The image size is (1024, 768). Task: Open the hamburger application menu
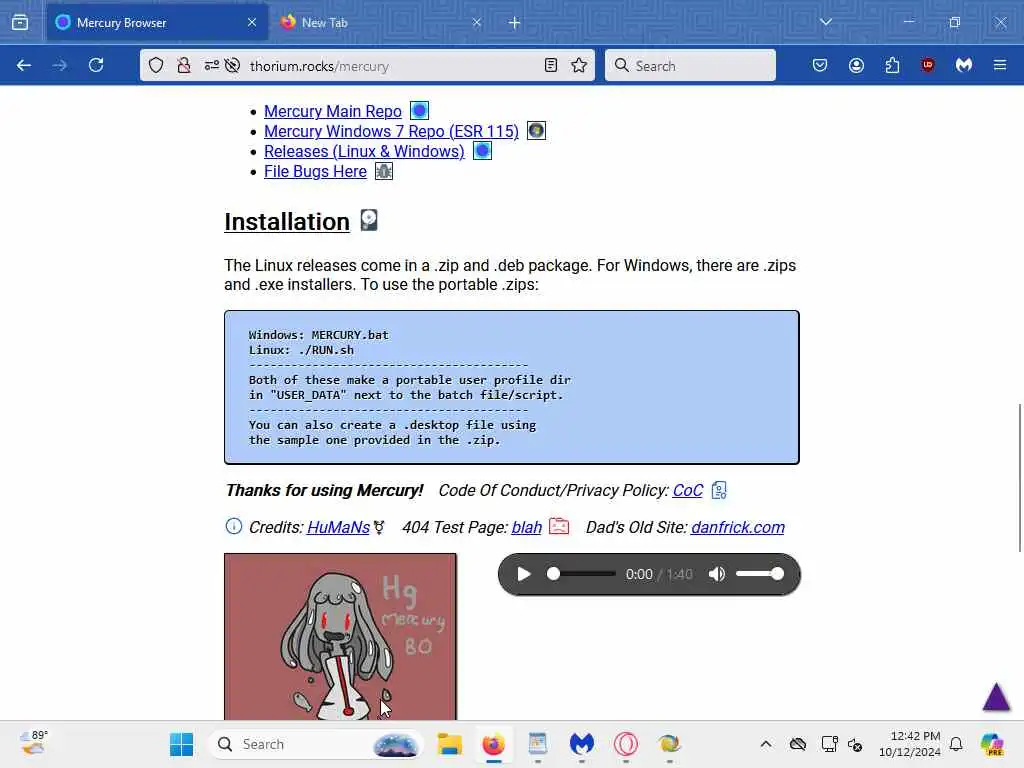(1000, 65)
